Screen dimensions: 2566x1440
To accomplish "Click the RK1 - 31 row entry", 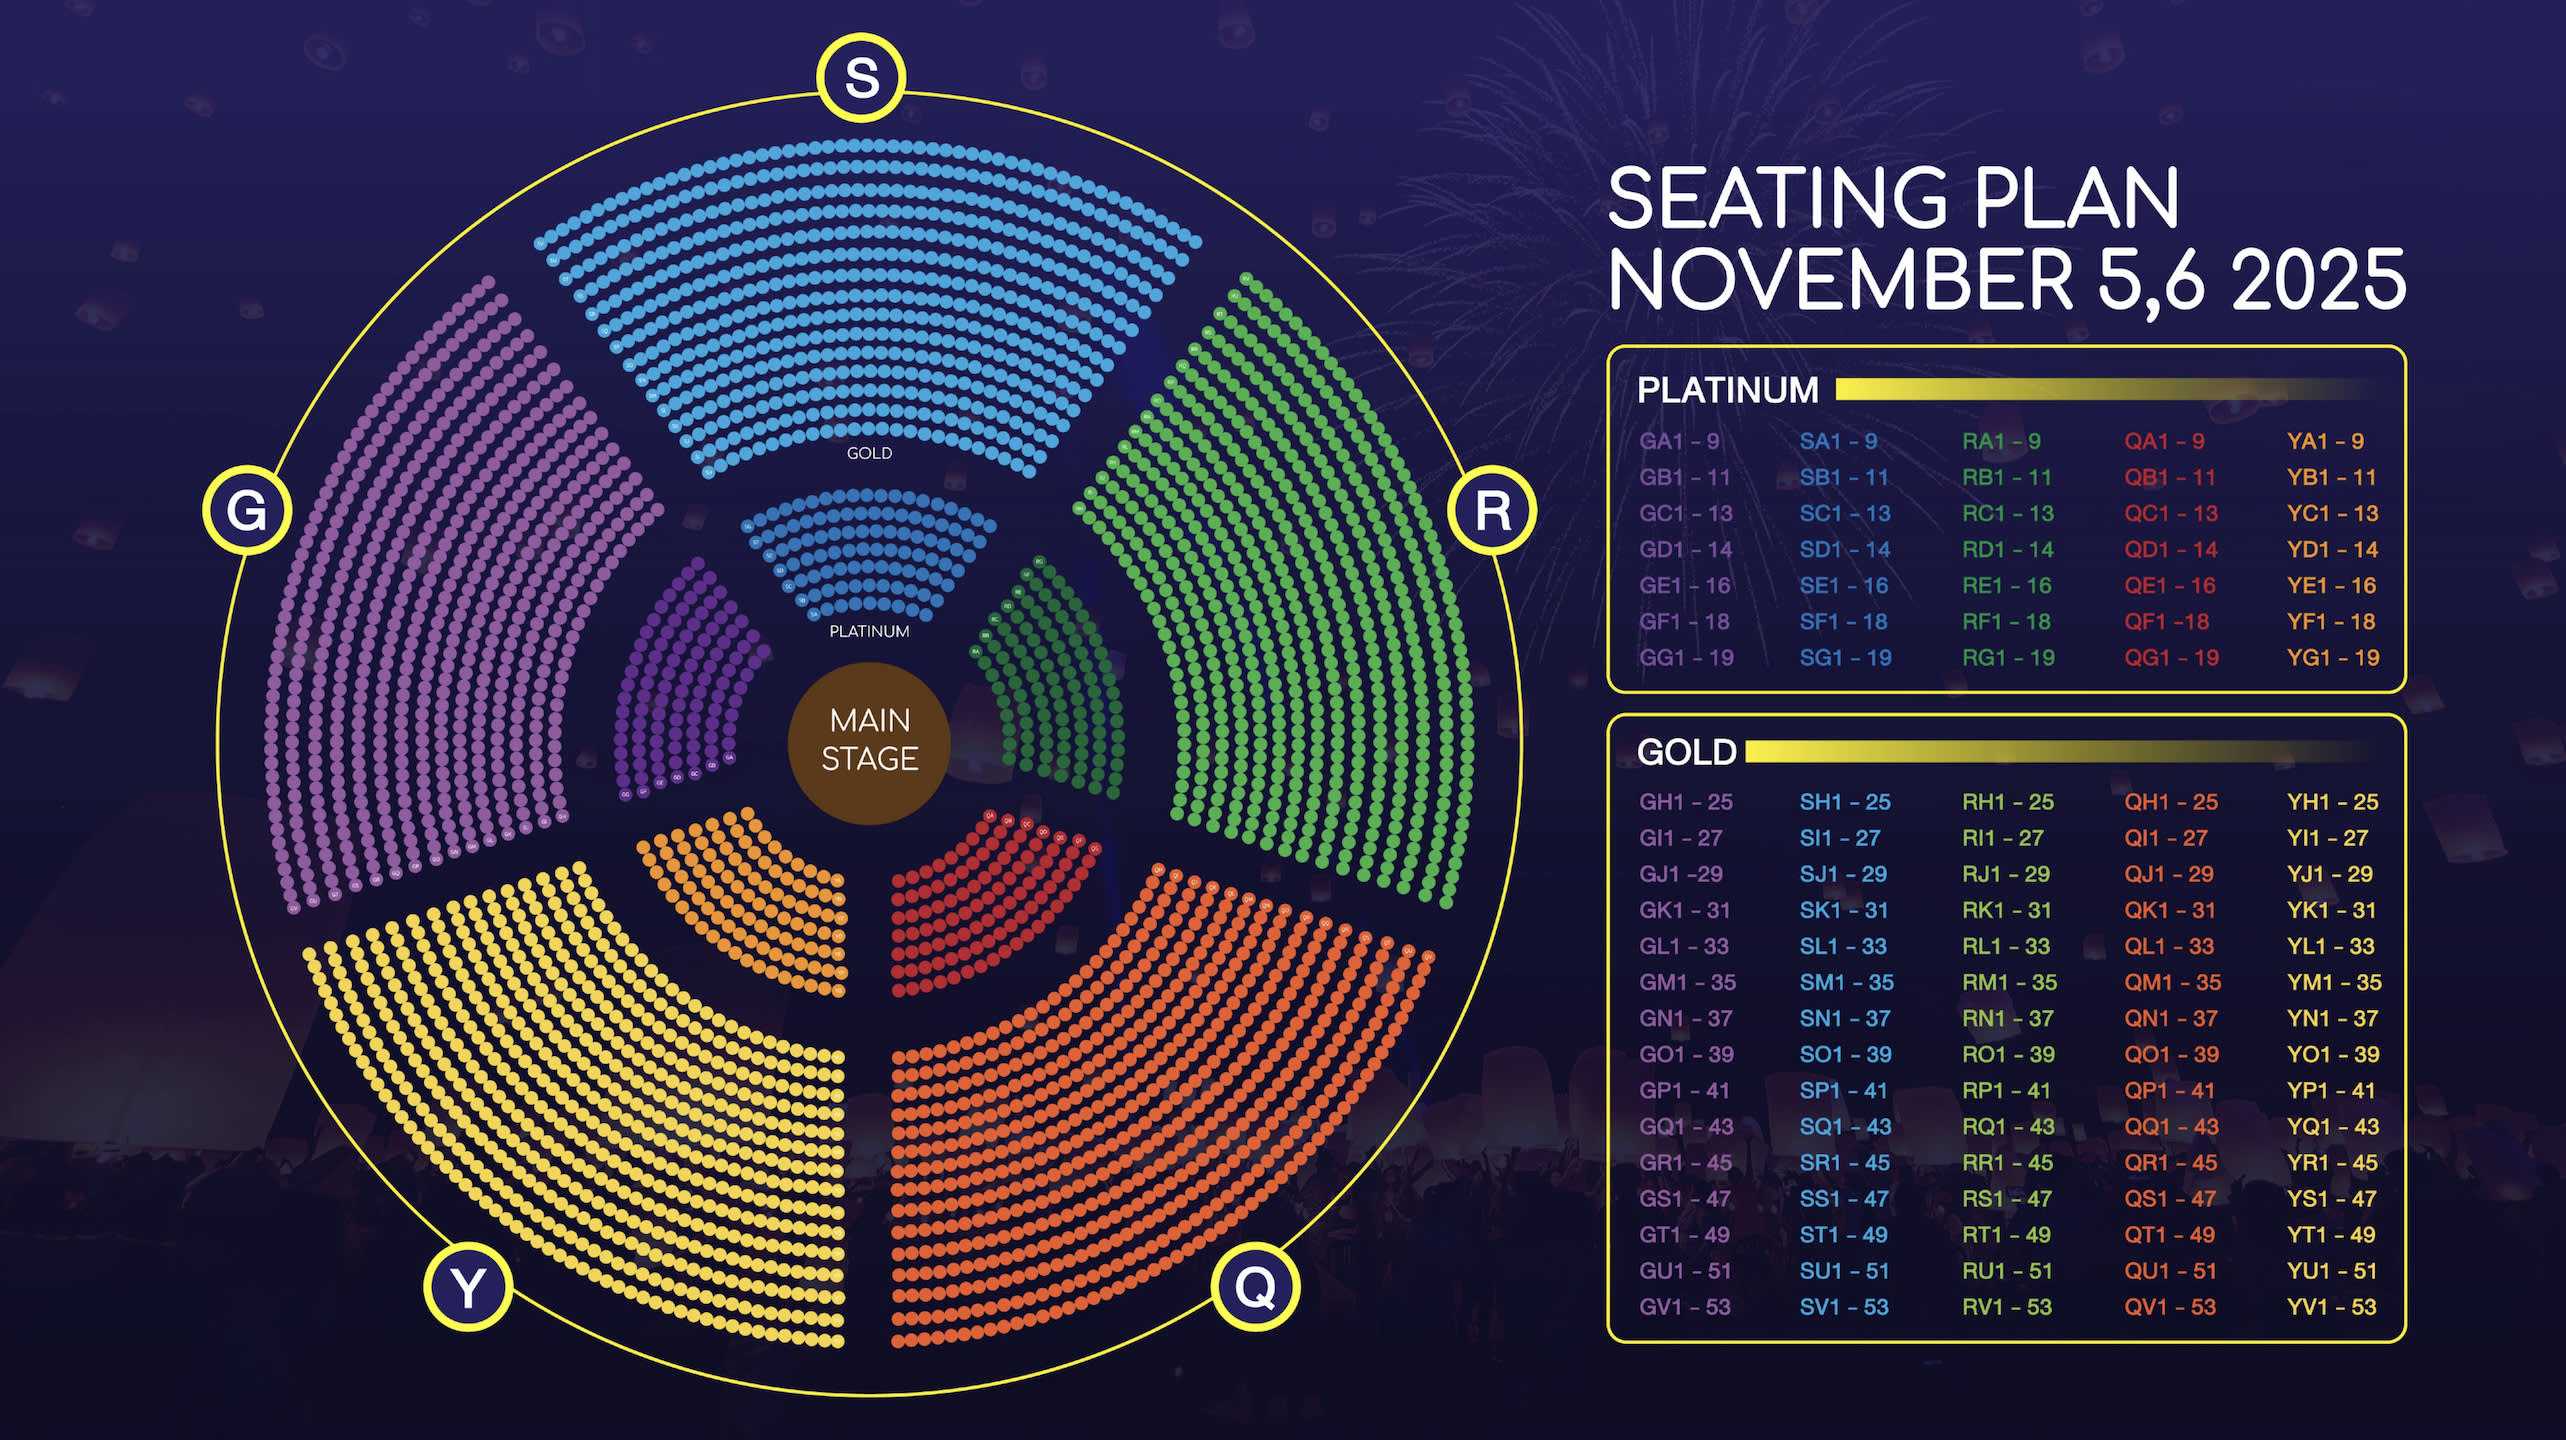I will [x=2006, y=910].
